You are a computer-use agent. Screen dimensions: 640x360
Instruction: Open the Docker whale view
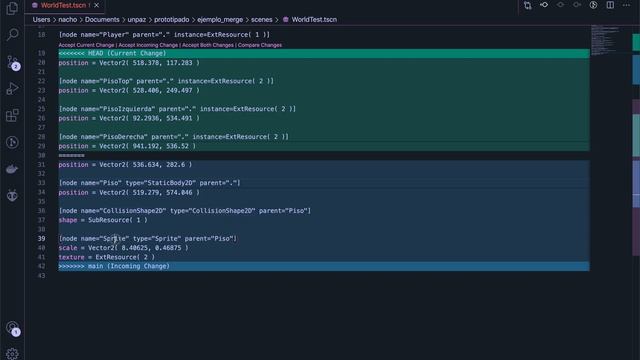click(12, 169)
